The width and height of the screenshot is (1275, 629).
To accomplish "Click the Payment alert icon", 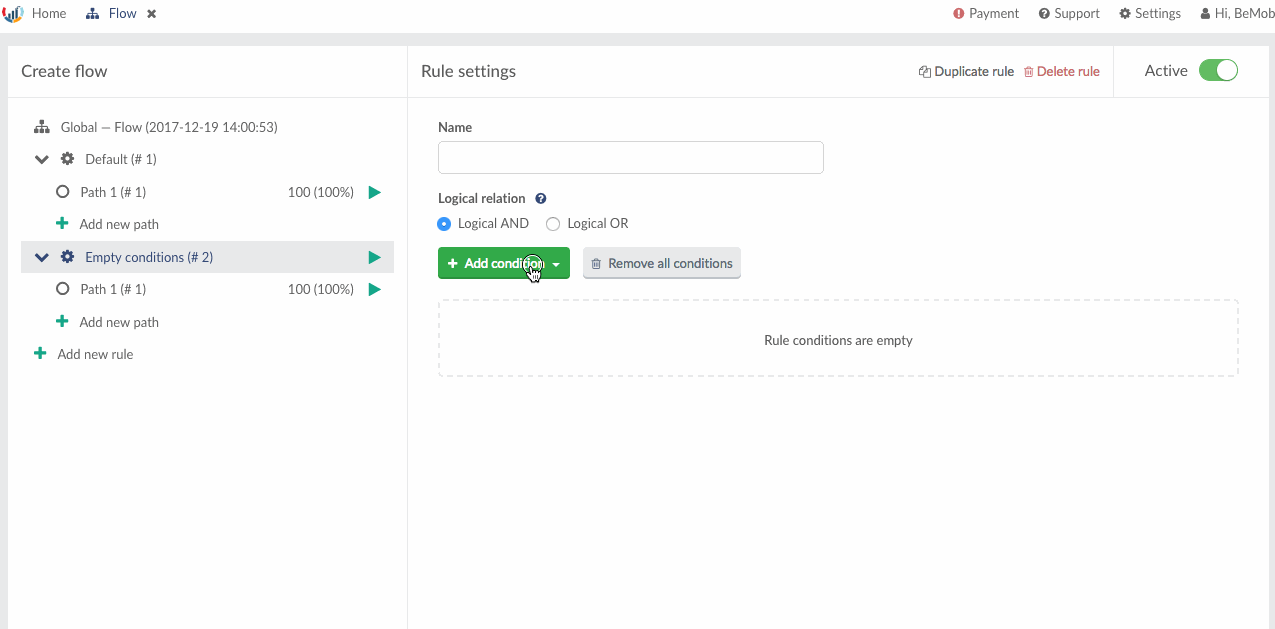I will pyautogui.click(x=959, y=14).
